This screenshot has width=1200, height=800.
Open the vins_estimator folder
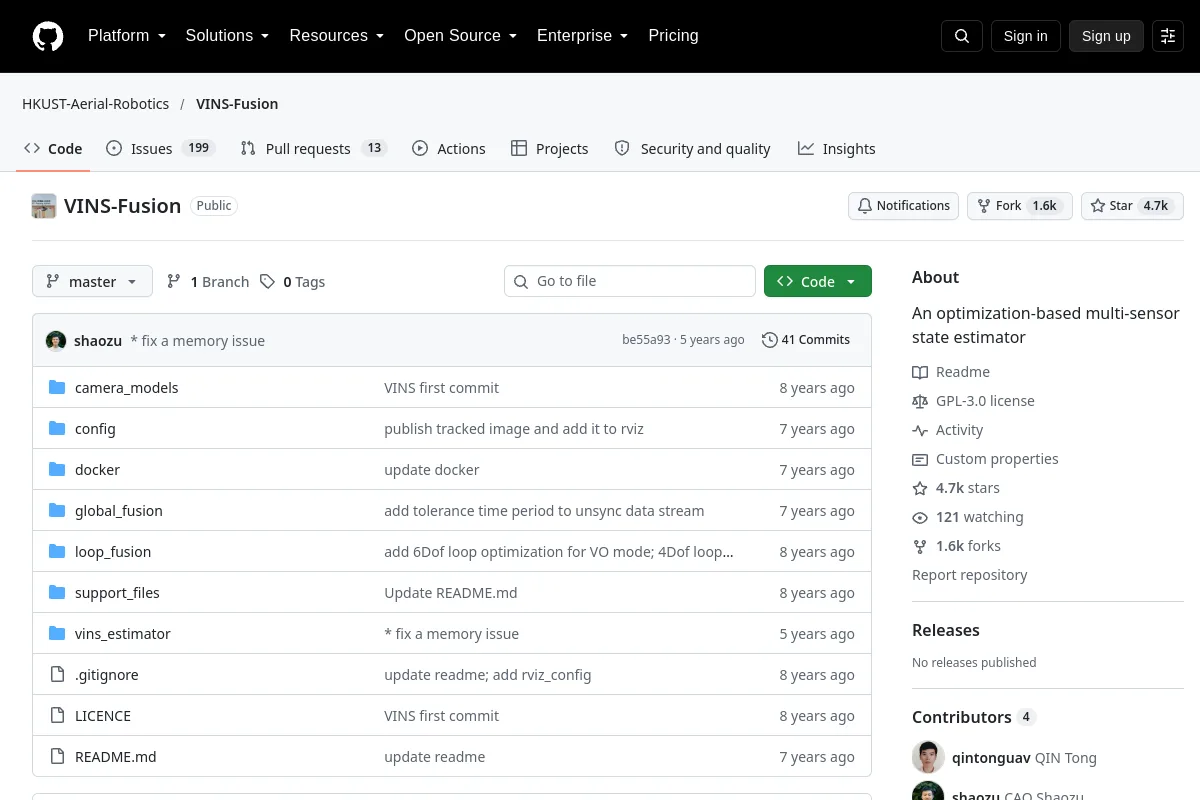pos(123,634)
